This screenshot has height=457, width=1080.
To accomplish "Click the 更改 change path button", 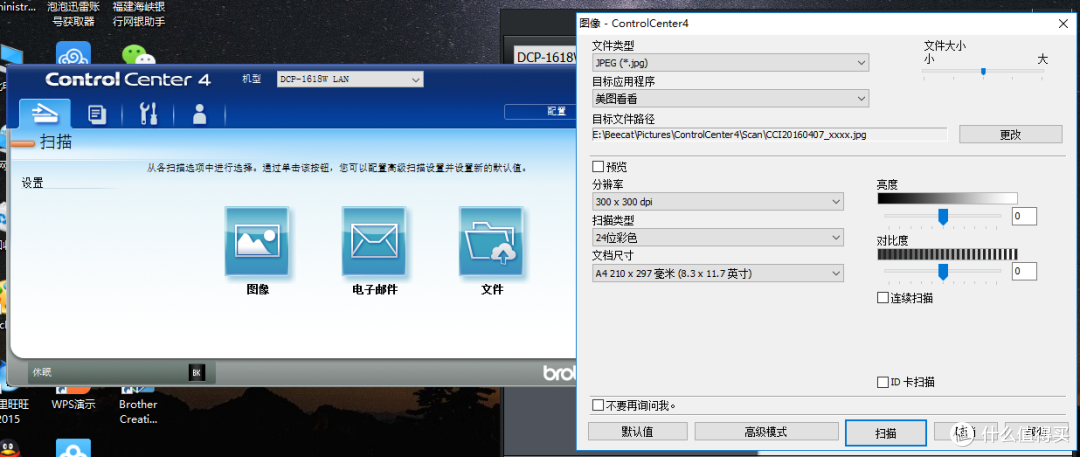I will click(x=1010, y=135).
